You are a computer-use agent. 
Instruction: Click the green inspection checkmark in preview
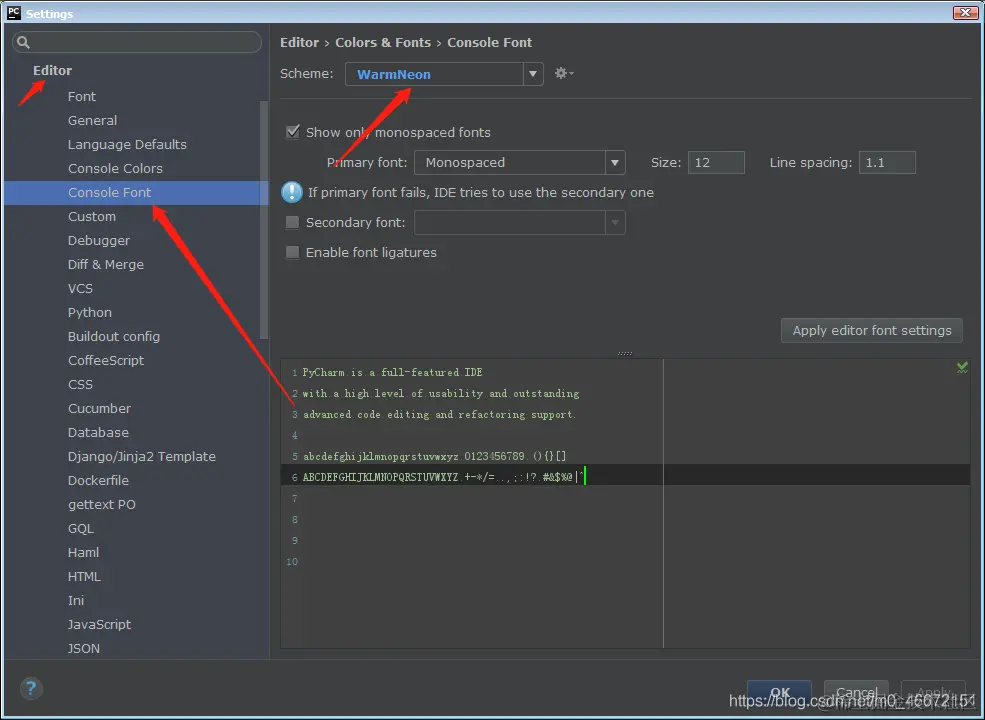(x=962, y=368)
